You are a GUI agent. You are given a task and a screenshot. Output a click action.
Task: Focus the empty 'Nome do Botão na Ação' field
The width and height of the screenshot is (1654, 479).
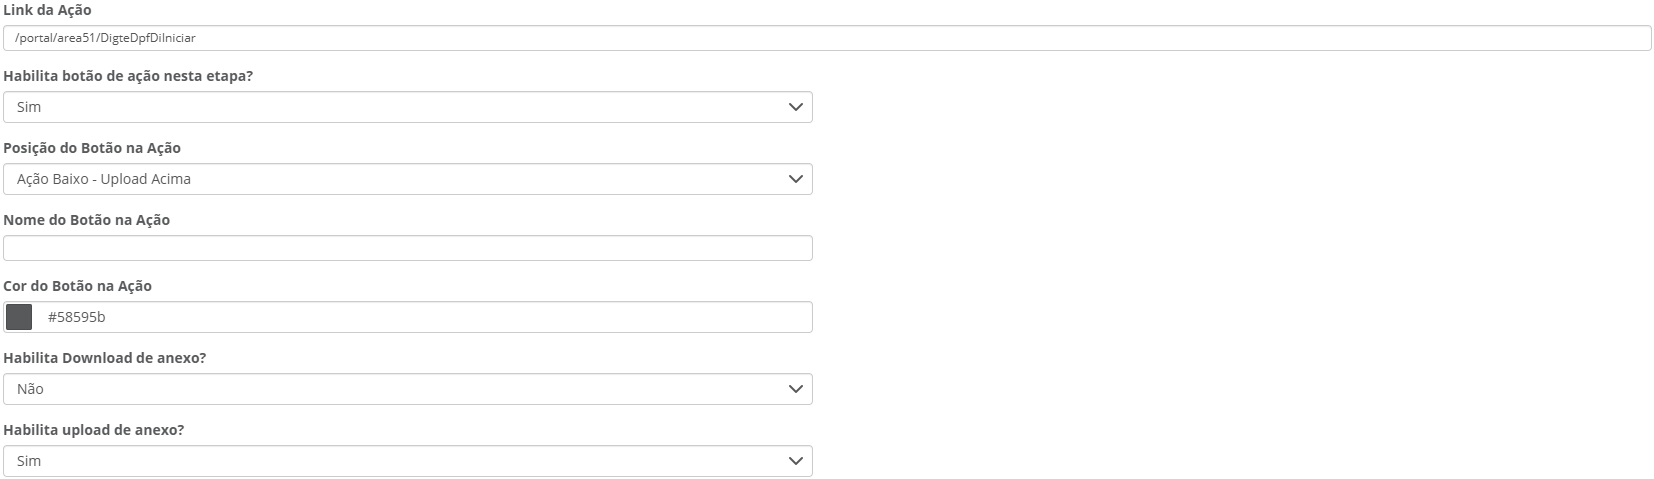click(408, 248)
